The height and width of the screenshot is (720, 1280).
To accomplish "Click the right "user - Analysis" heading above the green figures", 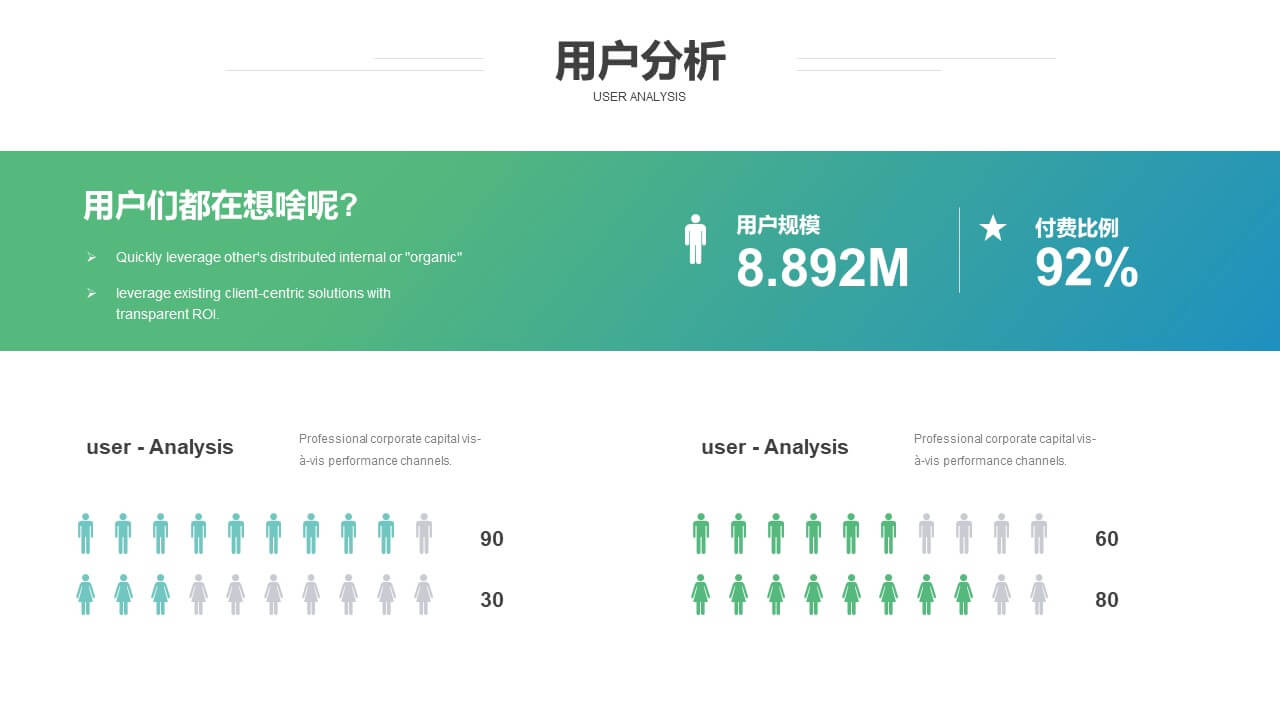I will click(x=775, y=447).
